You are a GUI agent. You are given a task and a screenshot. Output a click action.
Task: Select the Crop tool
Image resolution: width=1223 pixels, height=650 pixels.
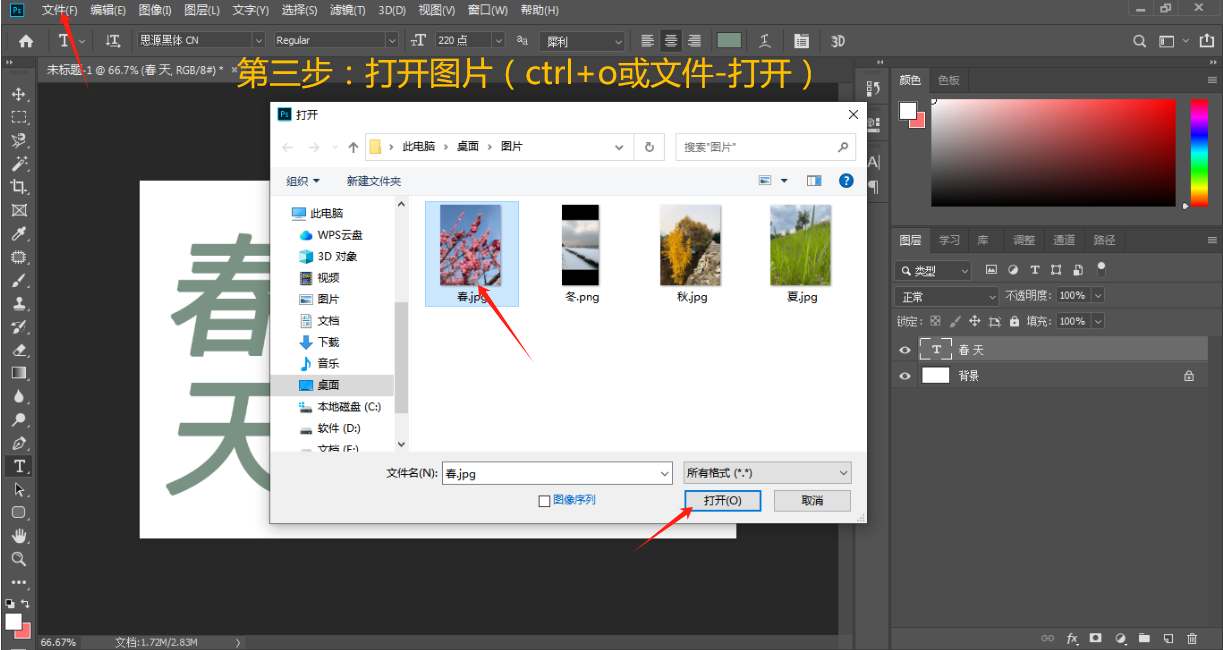coord(18,187)
